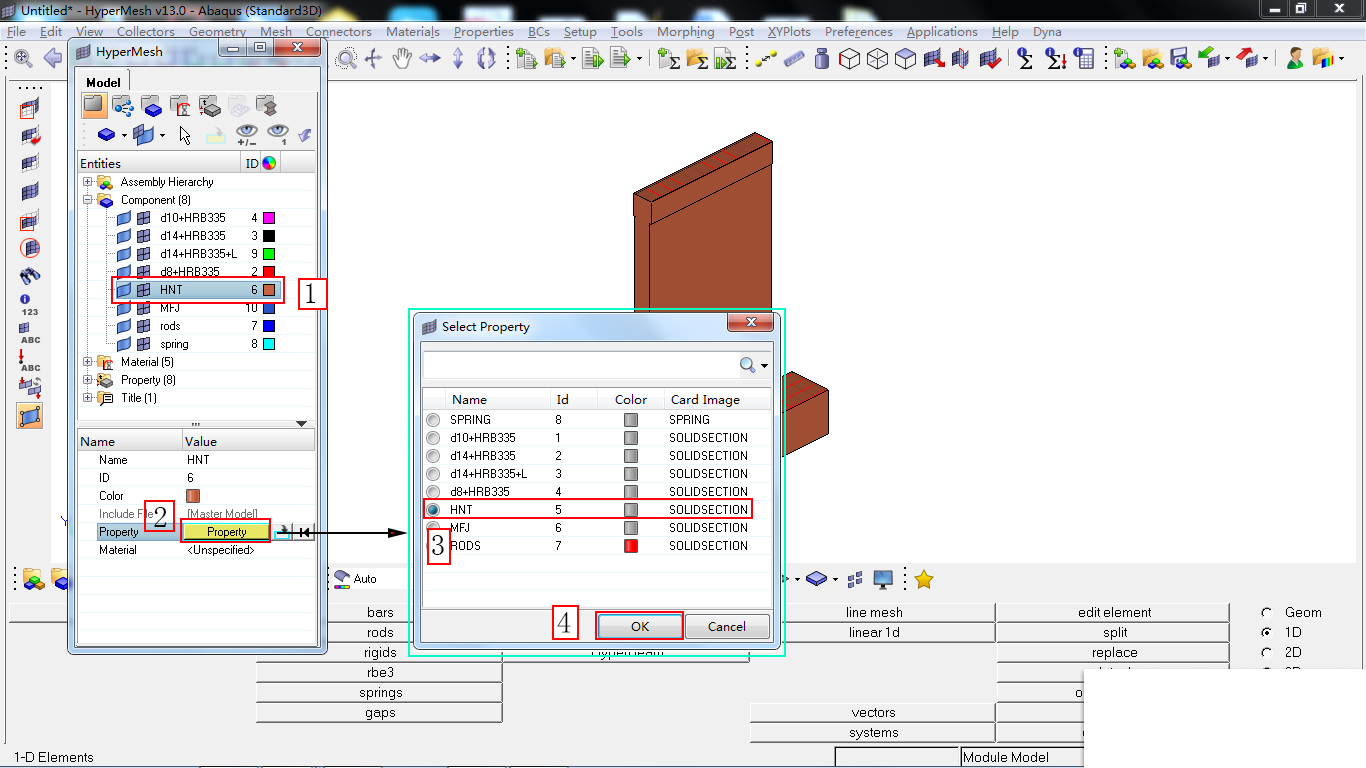The image size is (1366, 768).
Task: Click the numbers 123 display icon
Action: click(30, 305)
